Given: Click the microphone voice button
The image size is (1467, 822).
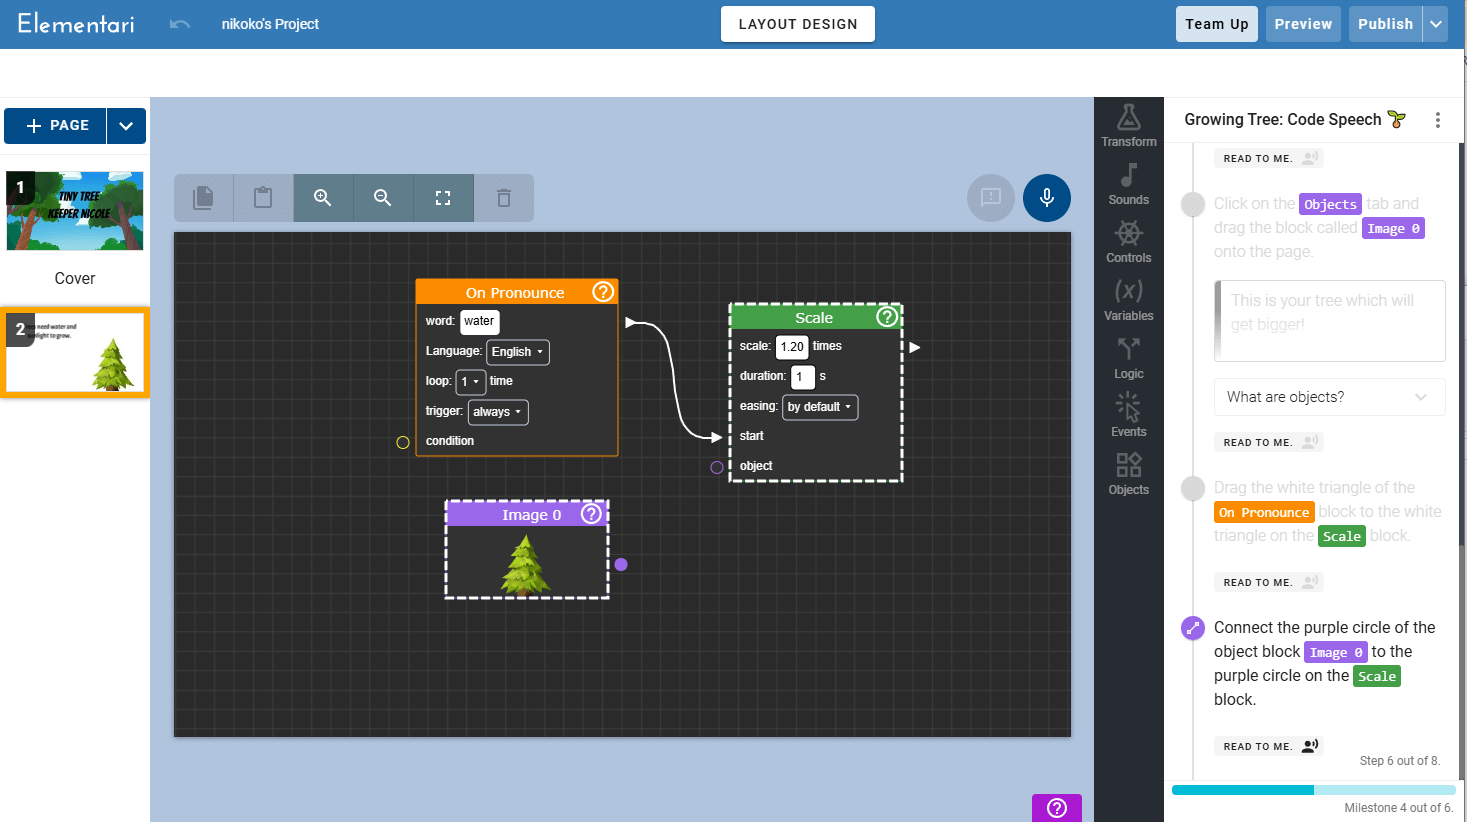Looking at the screenshot, I should pos(1046,197).
